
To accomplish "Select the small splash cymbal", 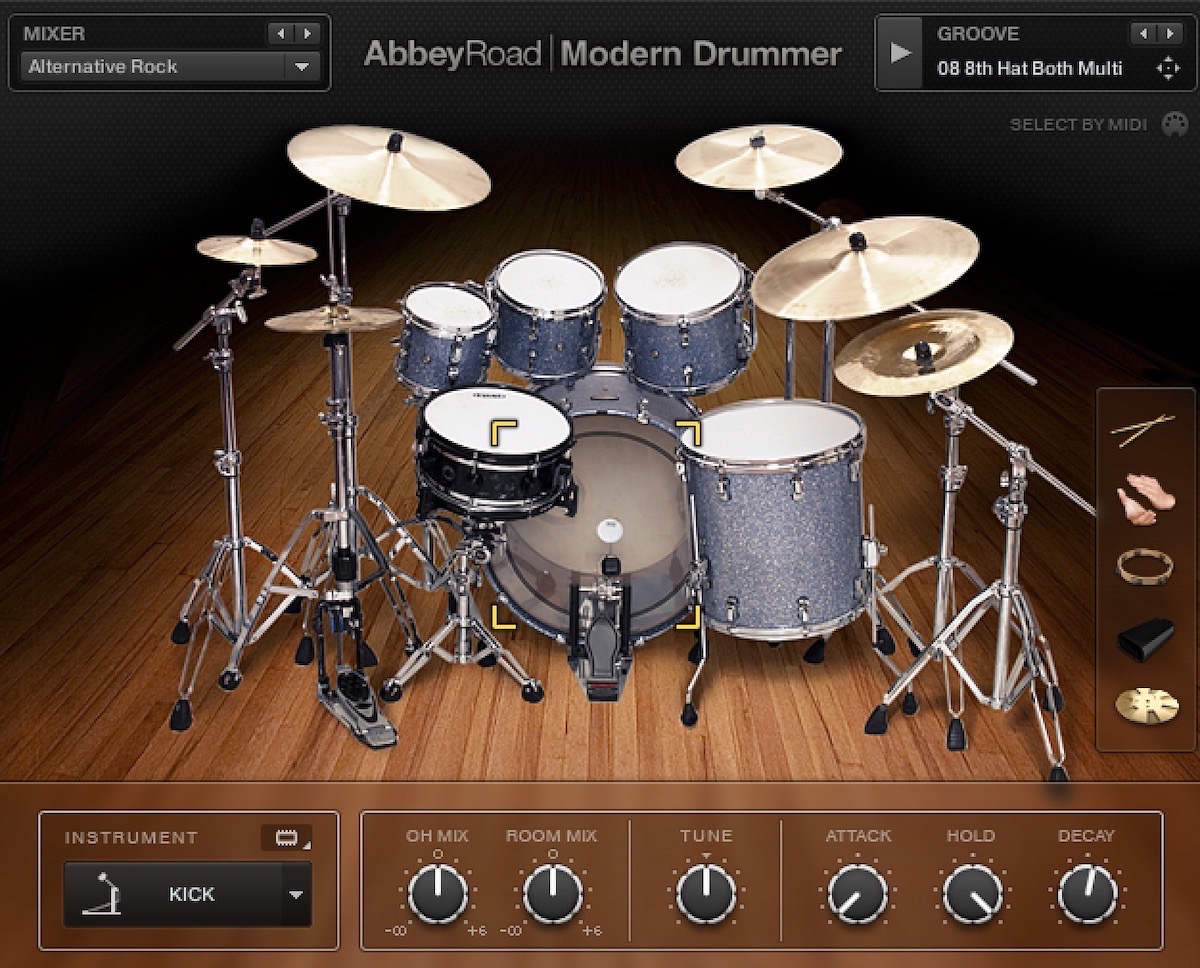I will (x=256, y=249).
